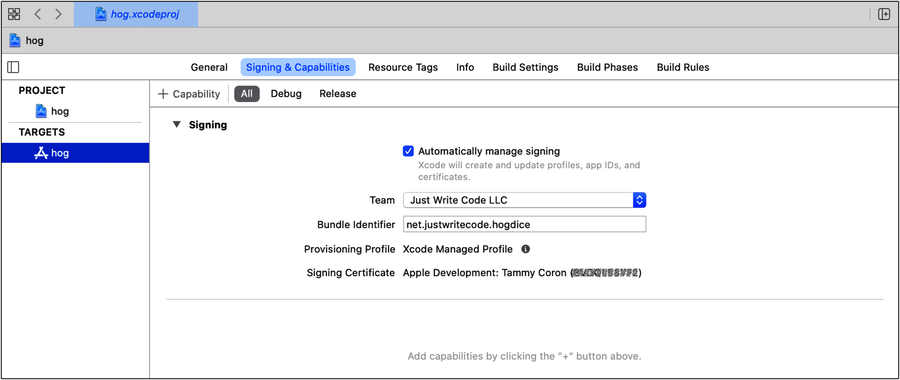Uncheck Automatically manage signing
The width and height of the screenshot is (900, 380).
(x=408, y=152)
